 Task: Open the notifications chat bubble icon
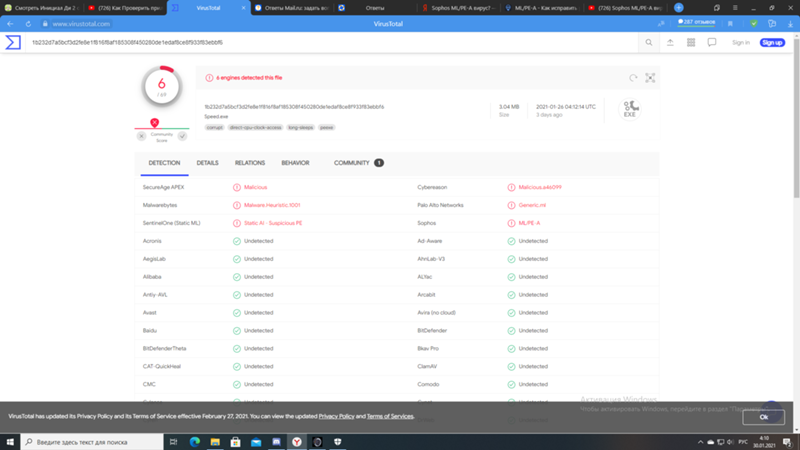[x=712, y=43]
